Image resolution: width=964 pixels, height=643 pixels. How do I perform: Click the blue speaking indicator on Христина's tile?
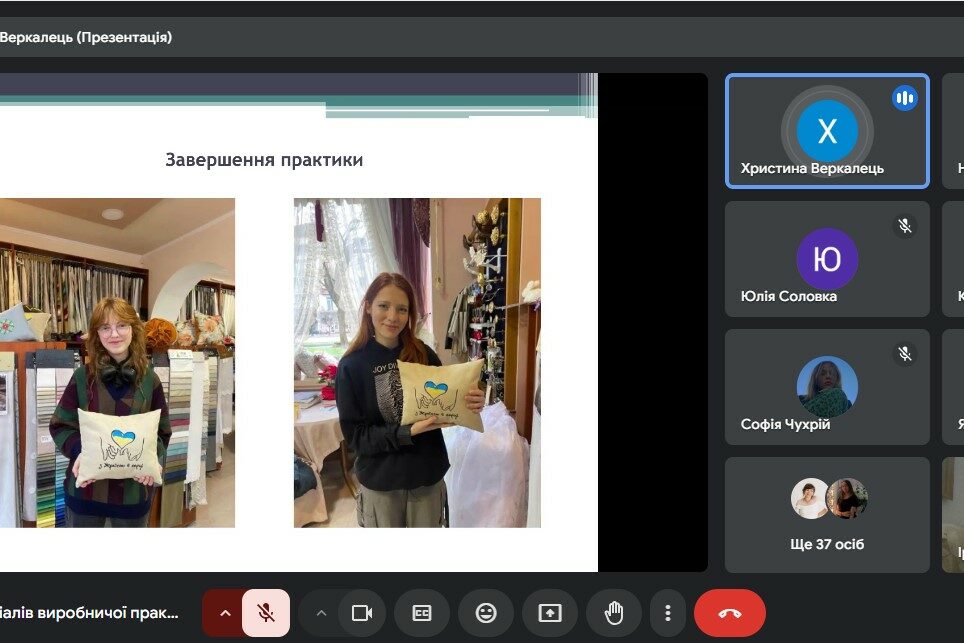[x=904, y=98]
